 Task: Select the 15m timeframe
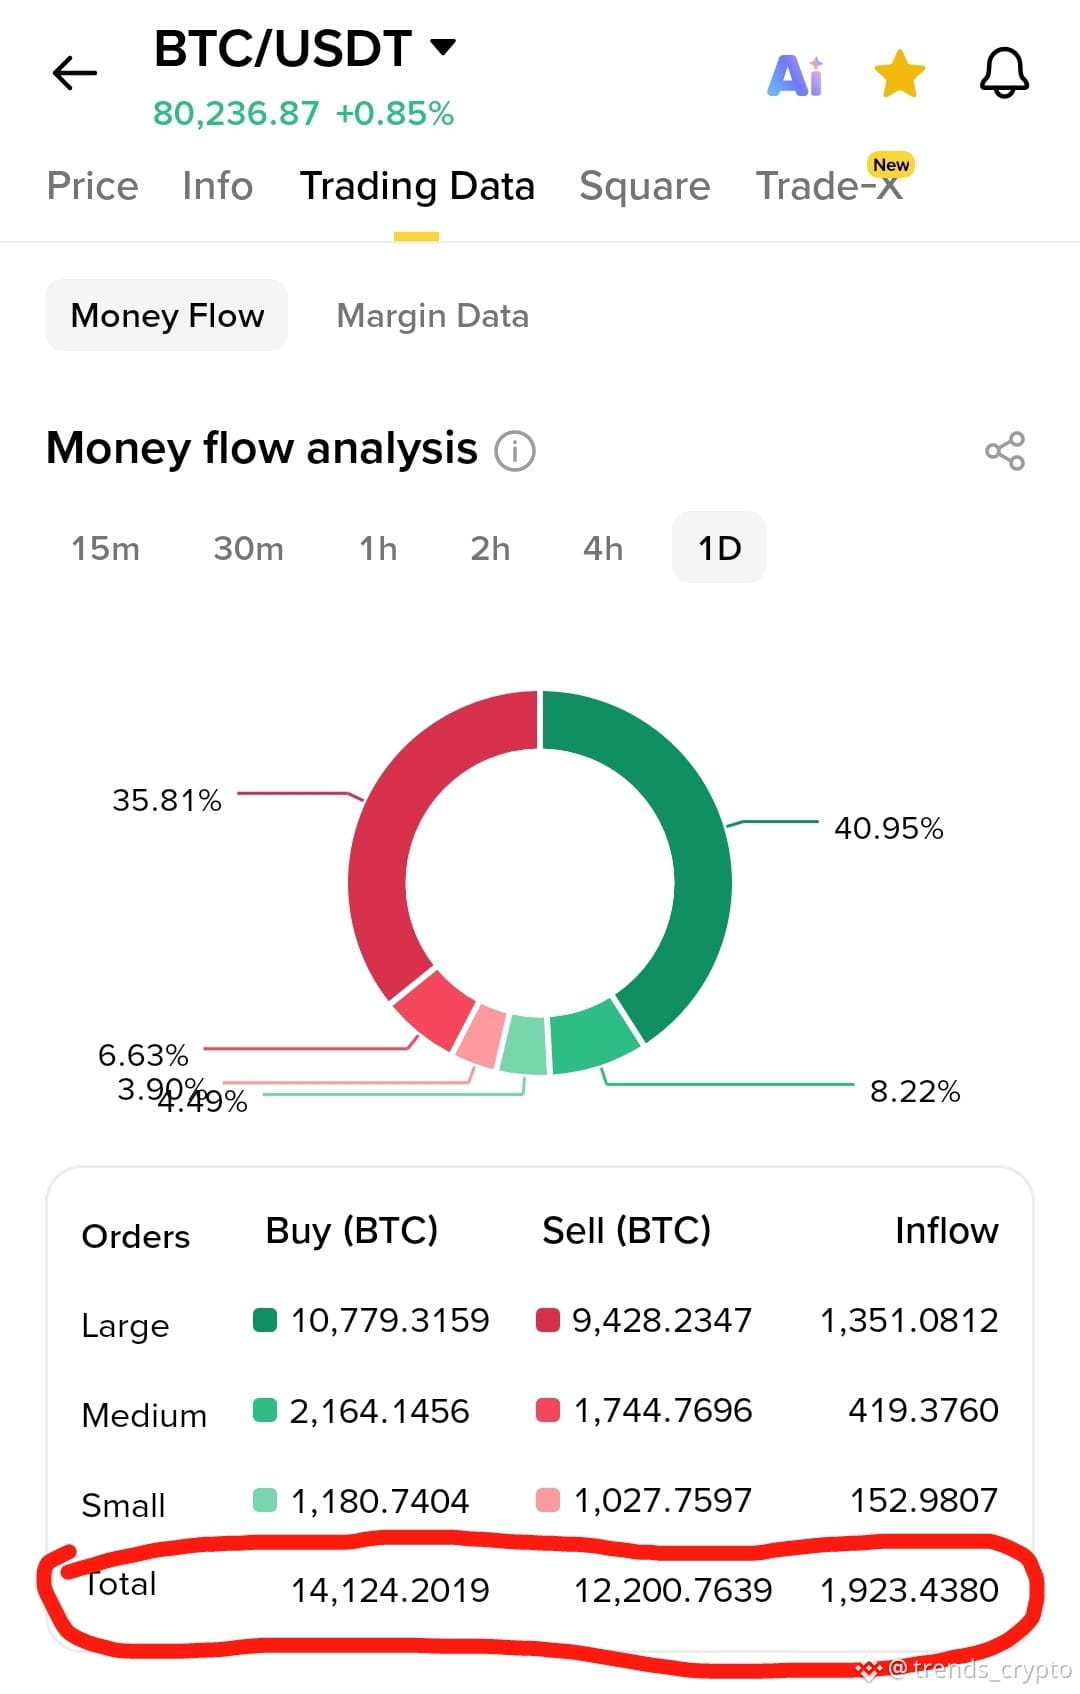[x=105, y=548]
